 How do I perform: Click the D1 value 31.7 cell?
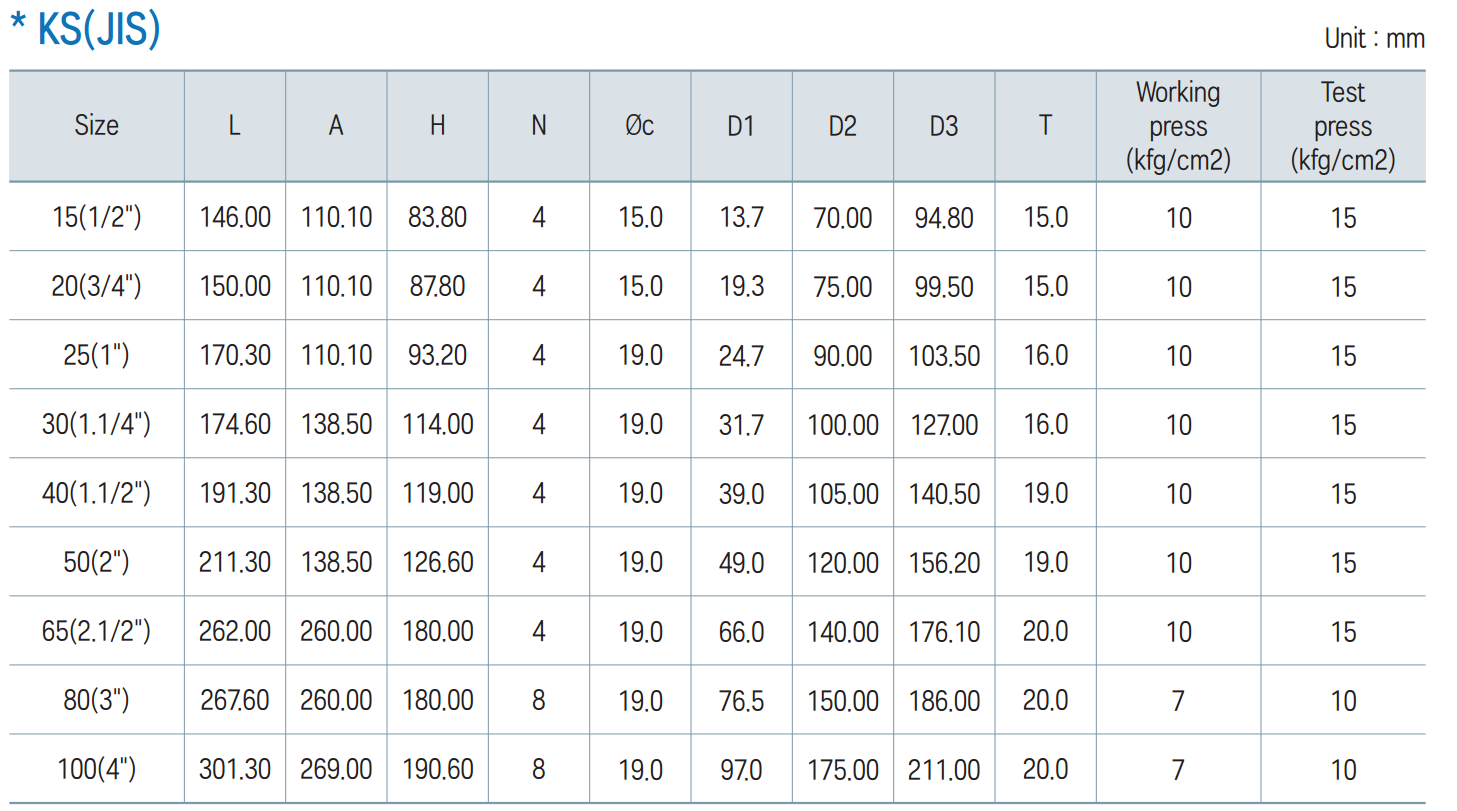click(x=741, y=425)
